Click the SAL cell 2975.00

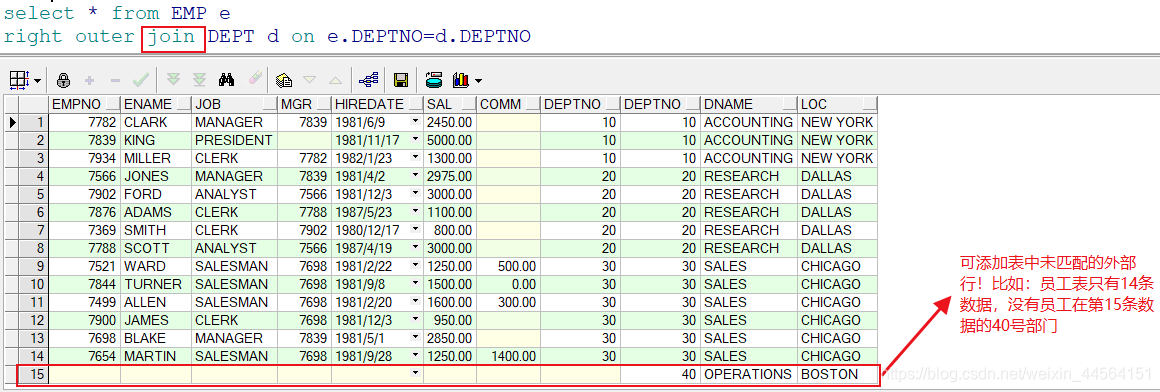click(x=450, y=176)
